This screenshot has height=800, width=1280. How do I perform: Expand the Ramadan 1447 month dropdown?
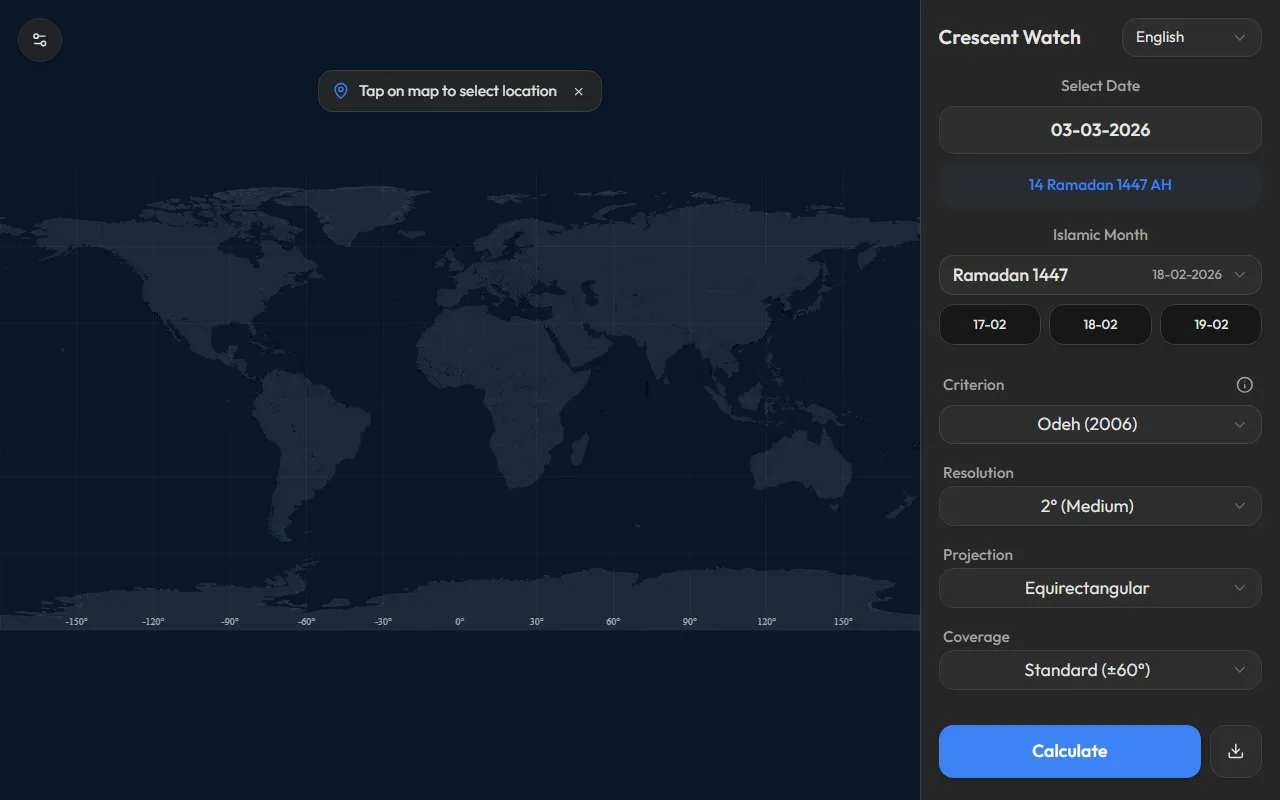coord(1100,275)
